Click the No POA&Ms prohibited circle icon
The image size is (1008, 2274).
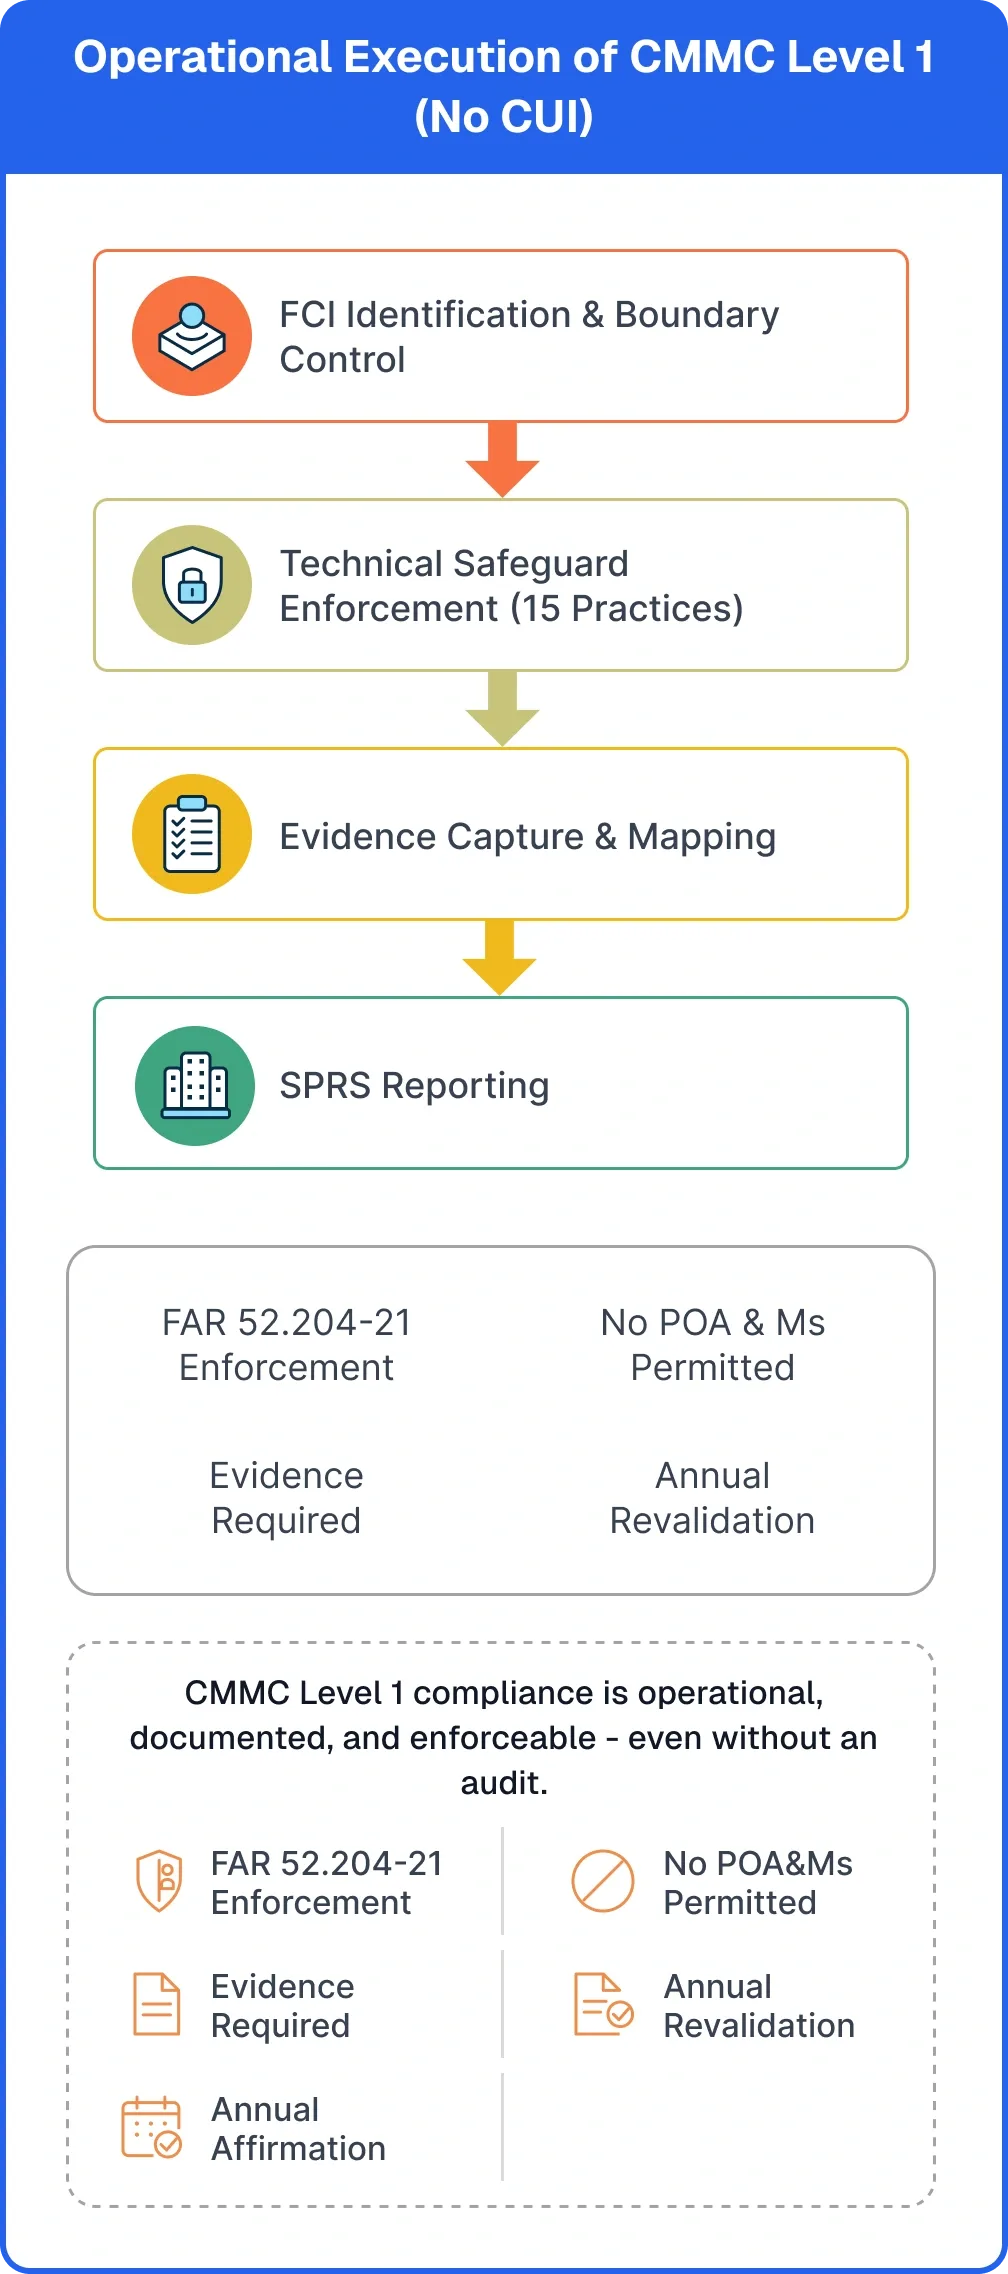603,1881
